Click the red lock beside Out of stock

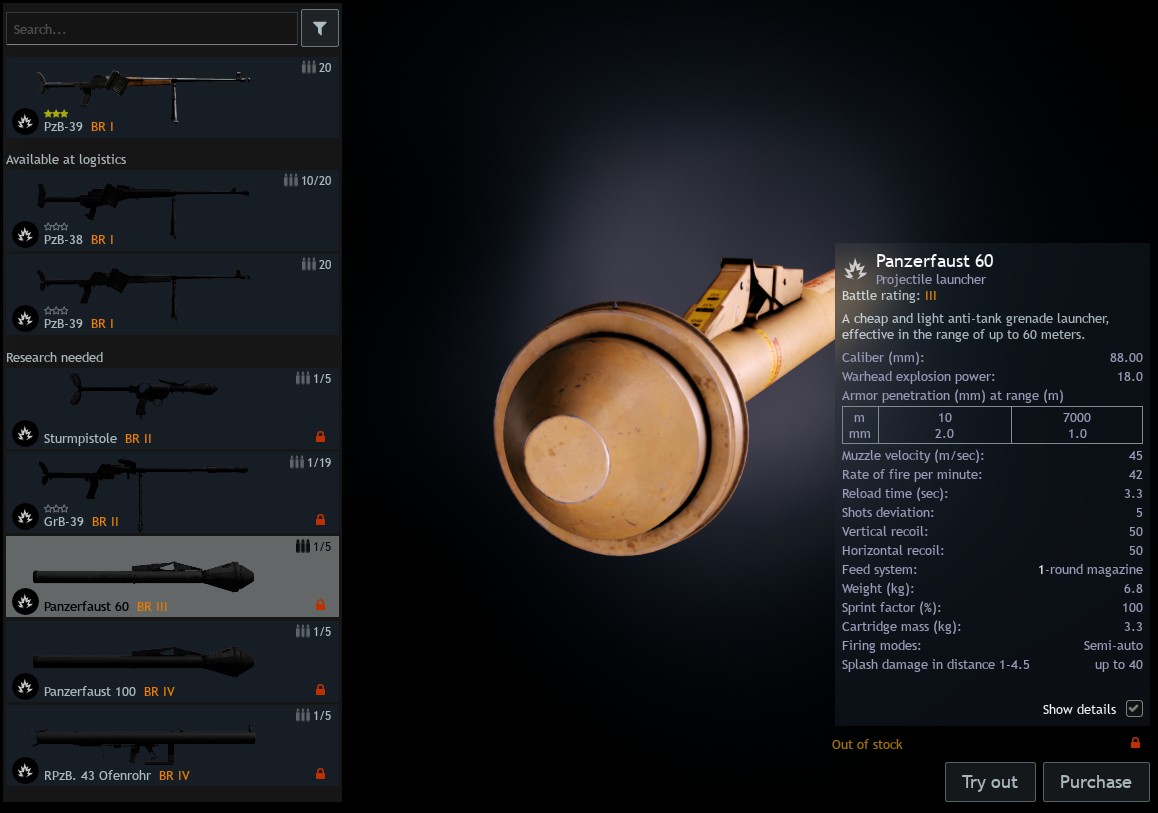1135,743
